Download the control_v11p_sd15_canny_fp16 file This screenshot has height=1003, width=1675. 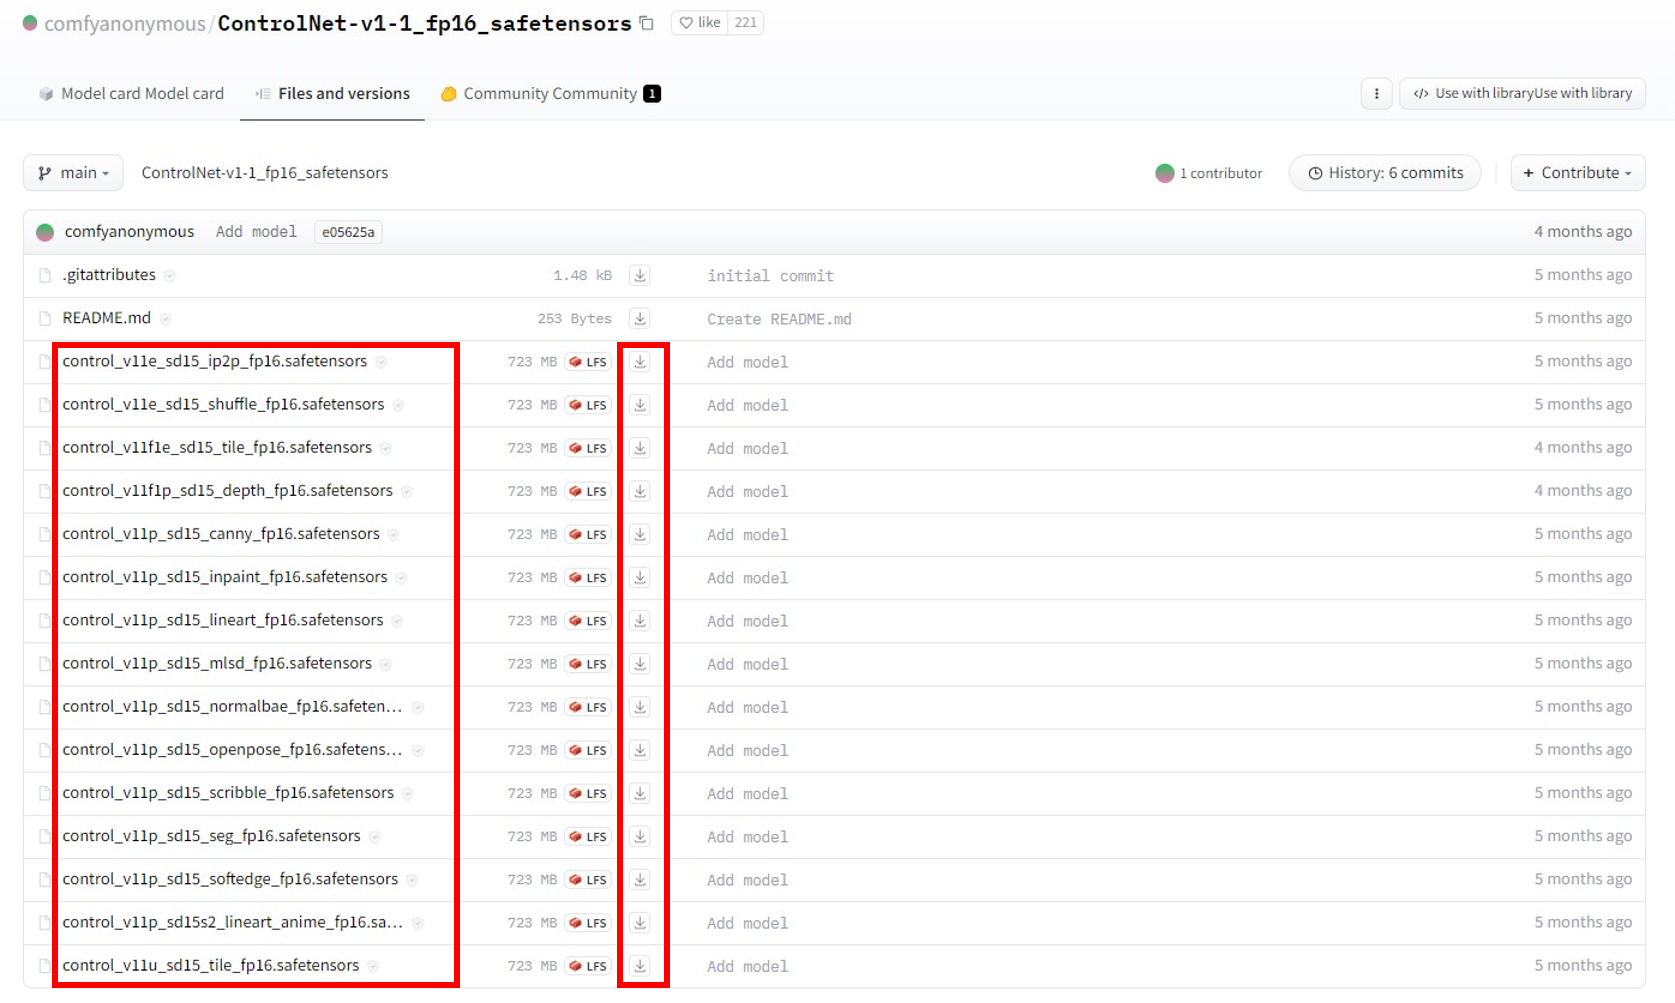pos(640,534)
